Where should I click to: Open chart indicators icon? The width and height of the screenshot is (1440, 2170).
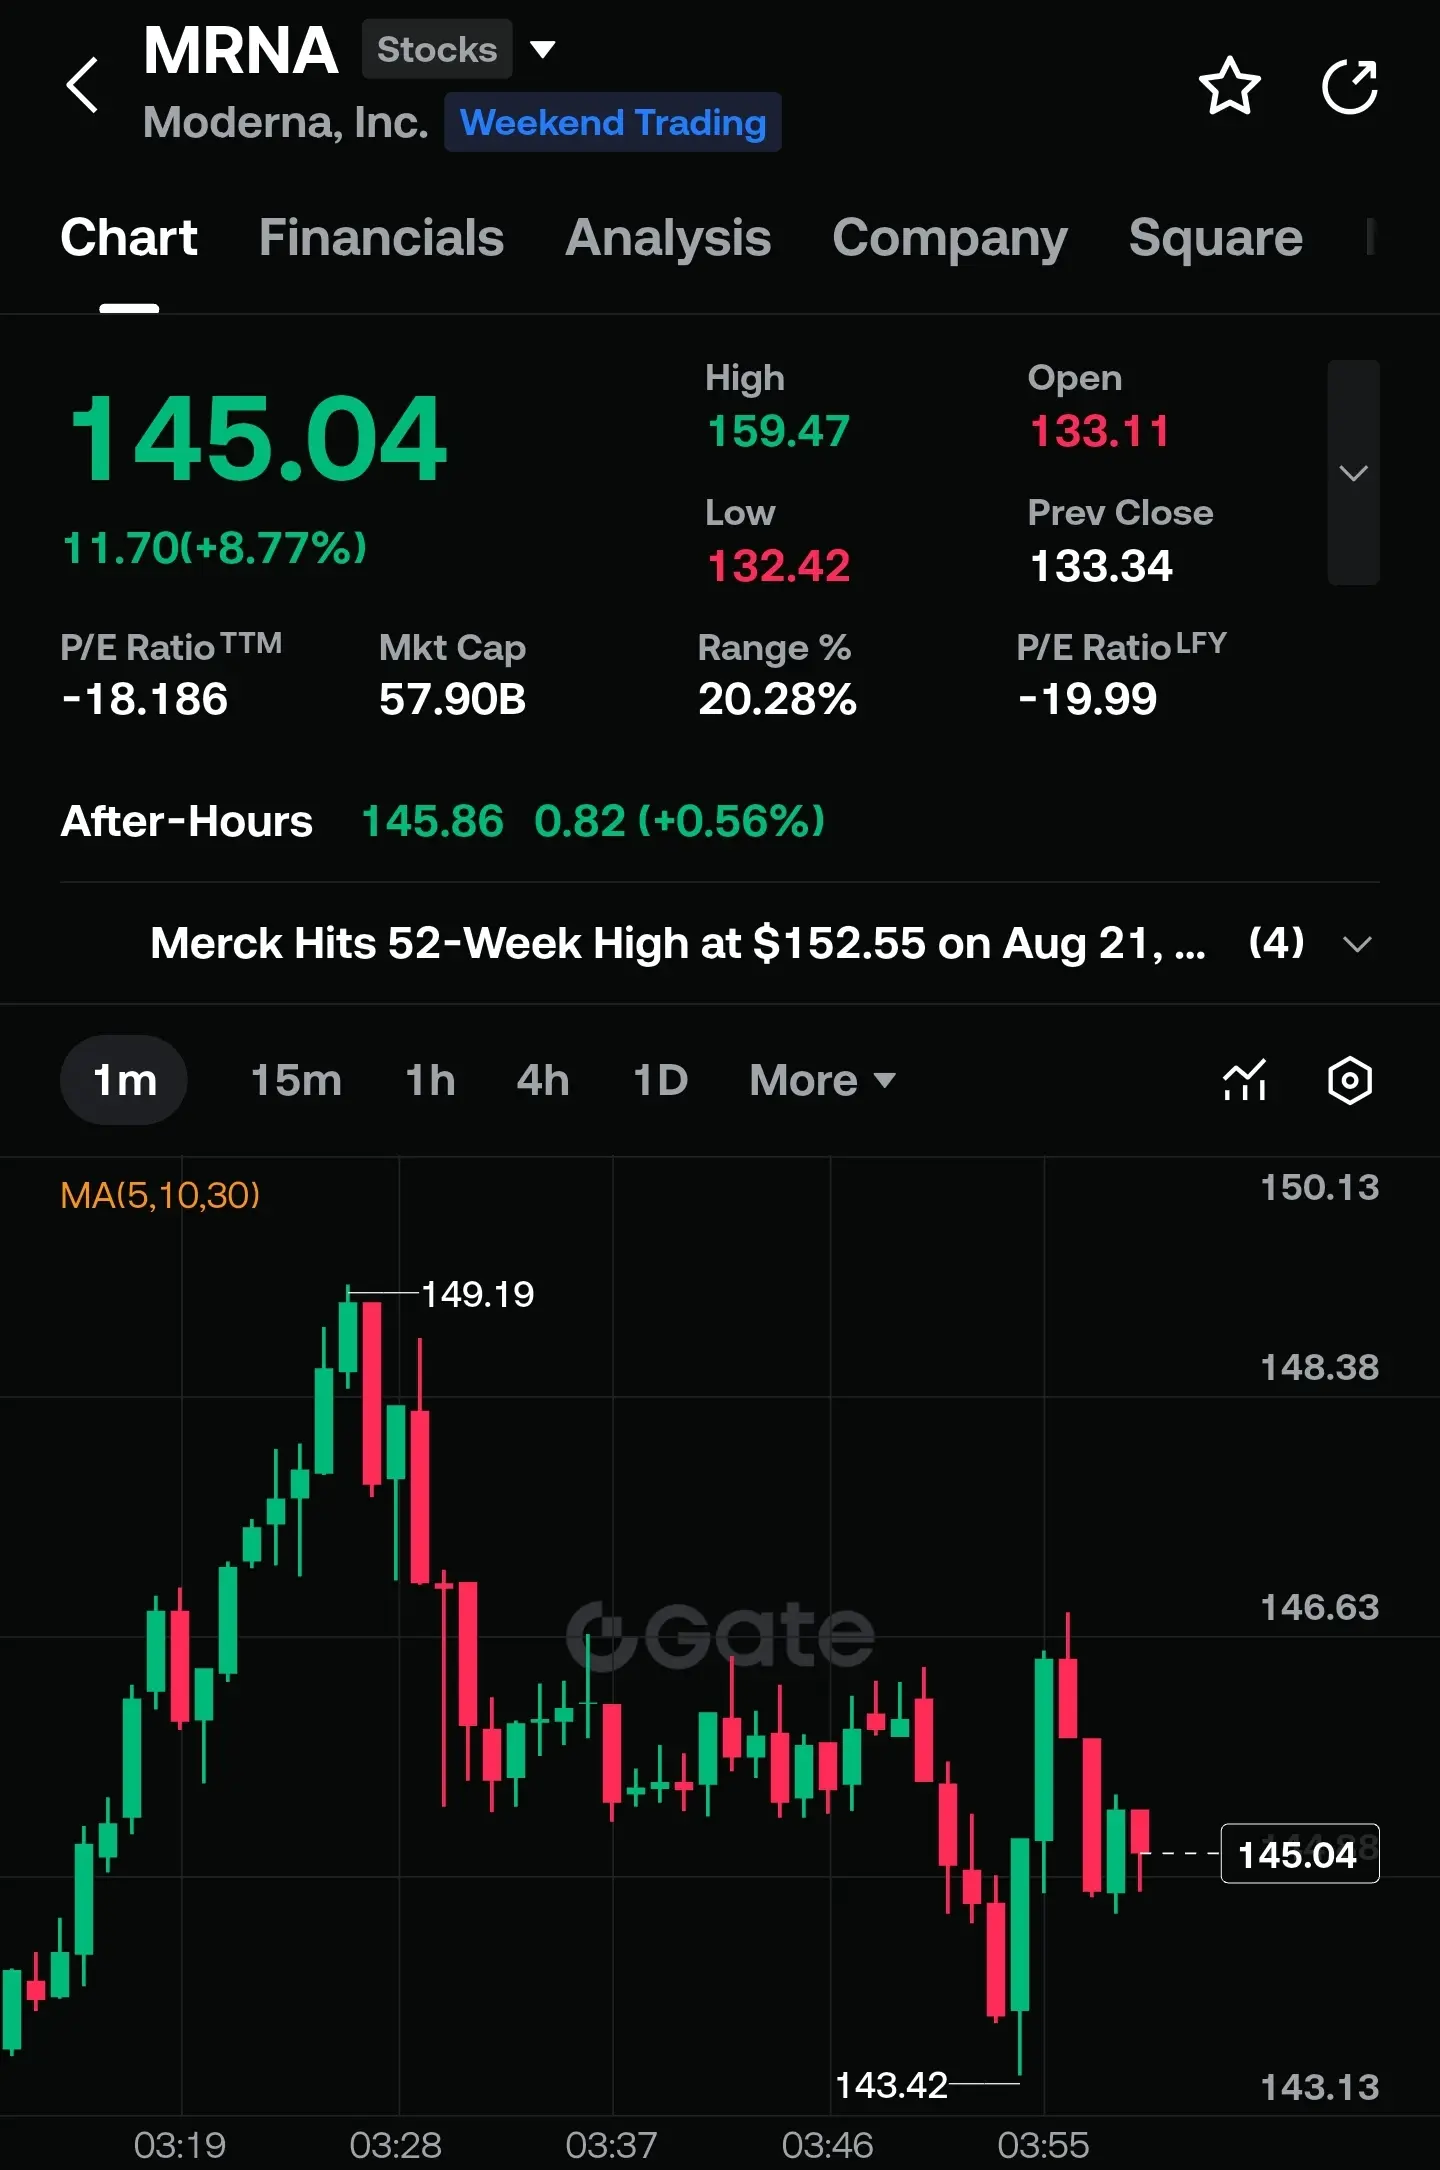[x=1245, y=1080]
